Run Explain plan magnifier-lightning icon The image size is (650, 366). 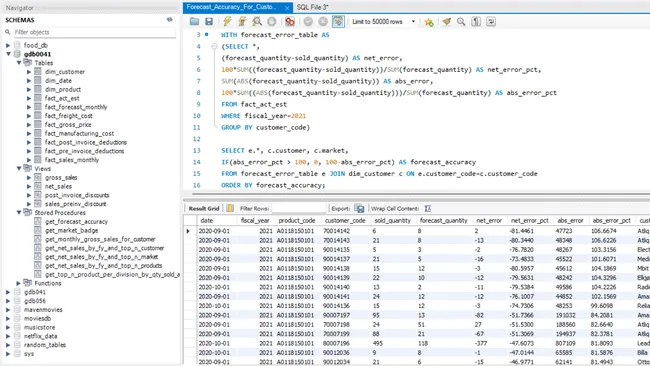pos(257,22)
